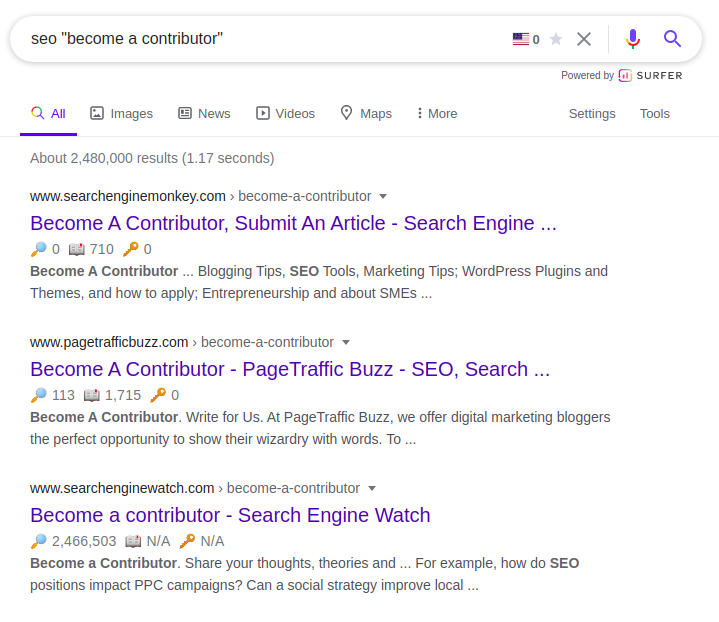Expand dropdown arrow next to searchenginewatch.com URL
The width and height of the screenshot is (719, 622).
coord(372,488)
